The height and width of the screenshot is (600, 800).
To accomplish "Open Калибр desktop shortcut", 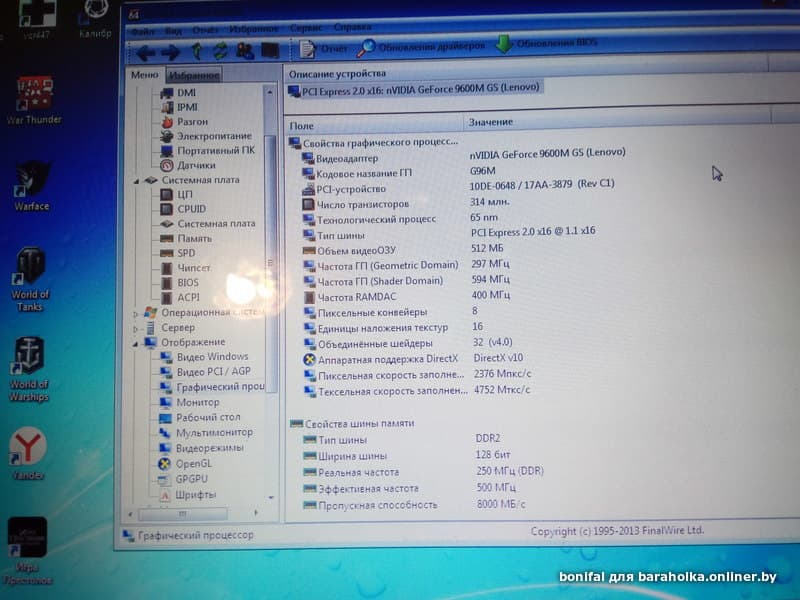I will click(94, 20).
